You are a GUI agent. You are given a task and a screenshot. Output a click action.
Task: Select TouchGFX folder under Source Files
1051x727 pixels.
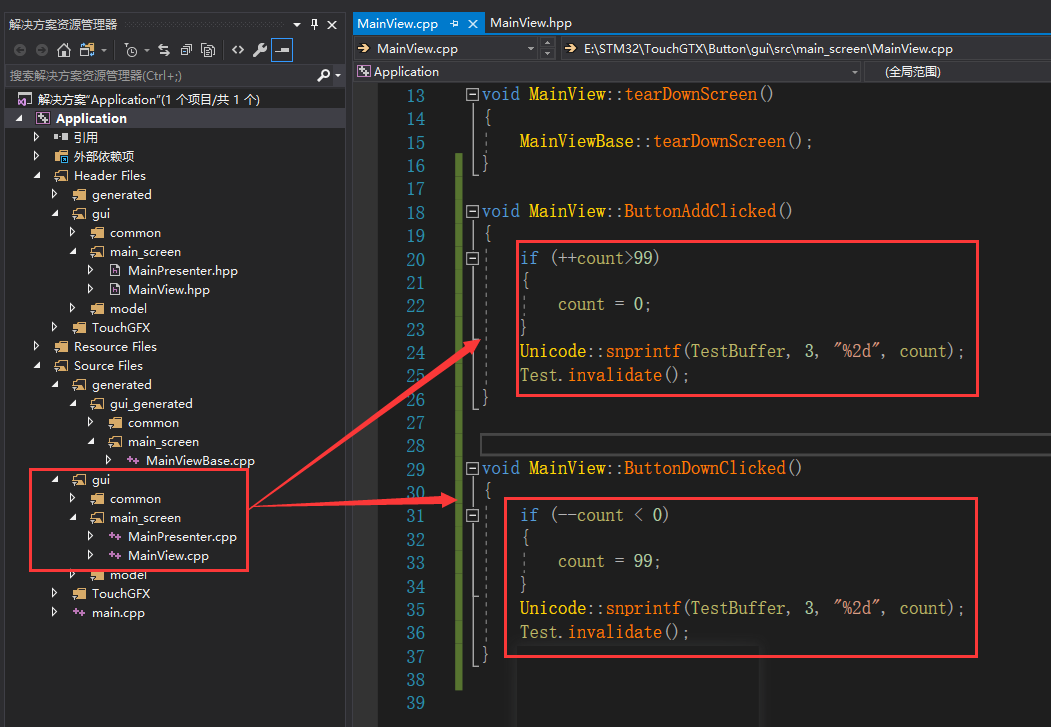(121, 594)
